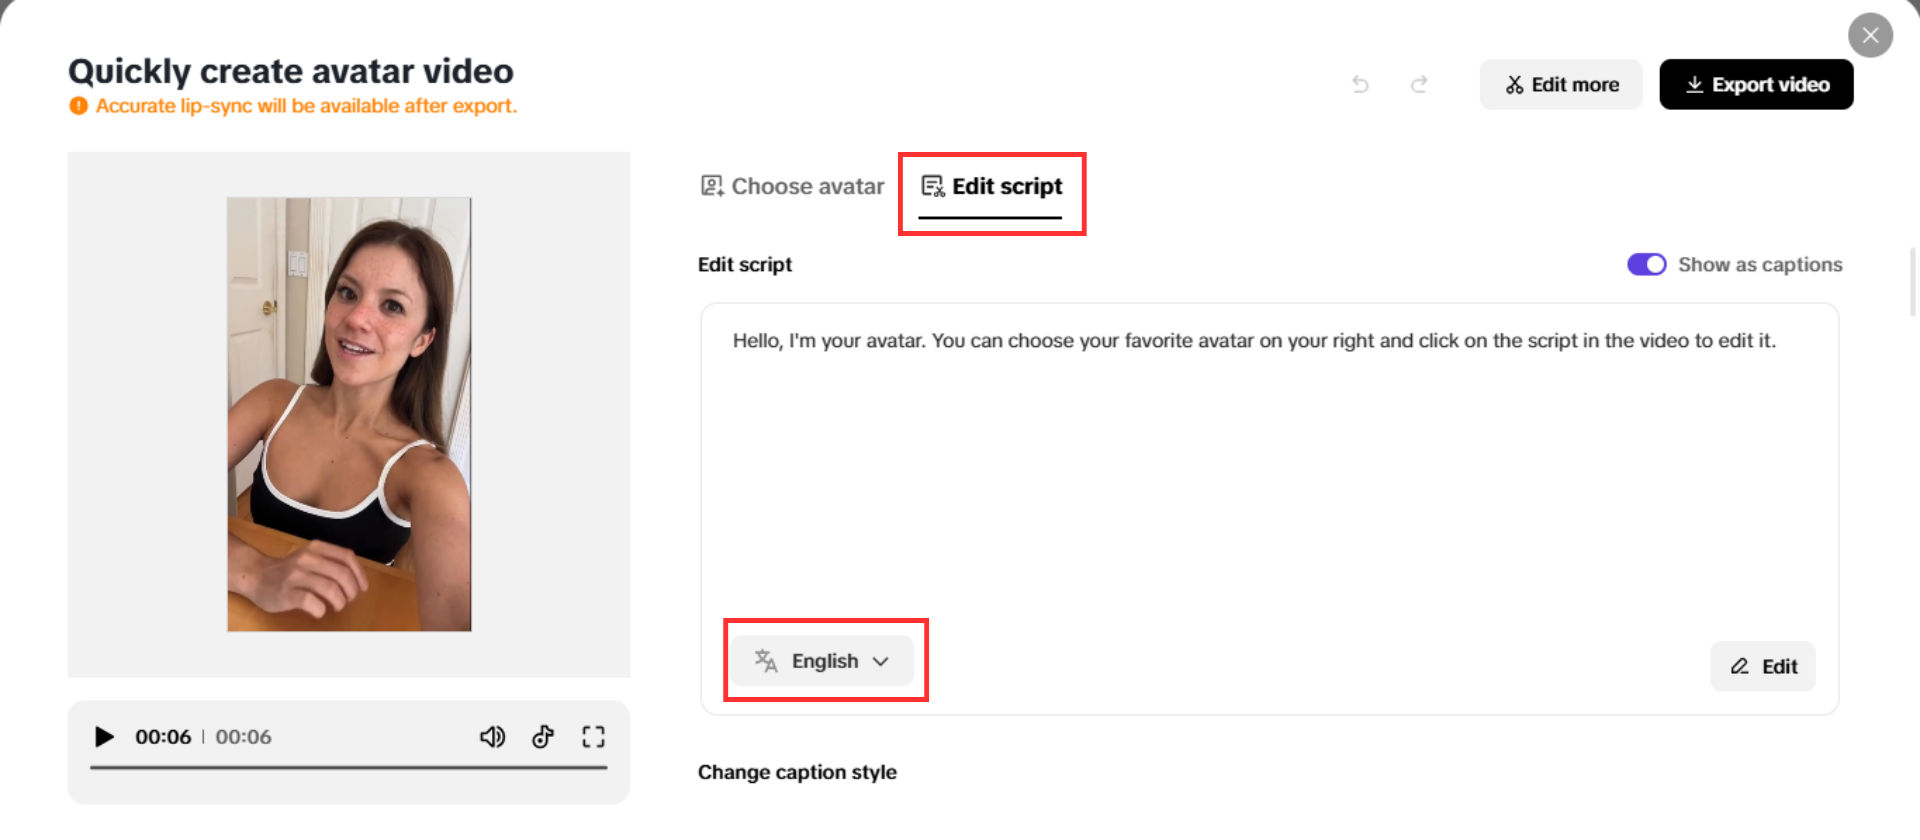Expand language list with chevron arrow
Screen dimensions: 1920x840
pos(881,661)
